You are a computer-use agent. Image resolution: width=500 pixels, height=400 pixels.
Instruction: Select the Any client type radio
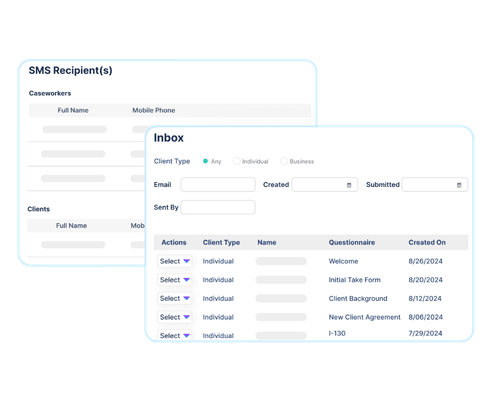[205, 161]
